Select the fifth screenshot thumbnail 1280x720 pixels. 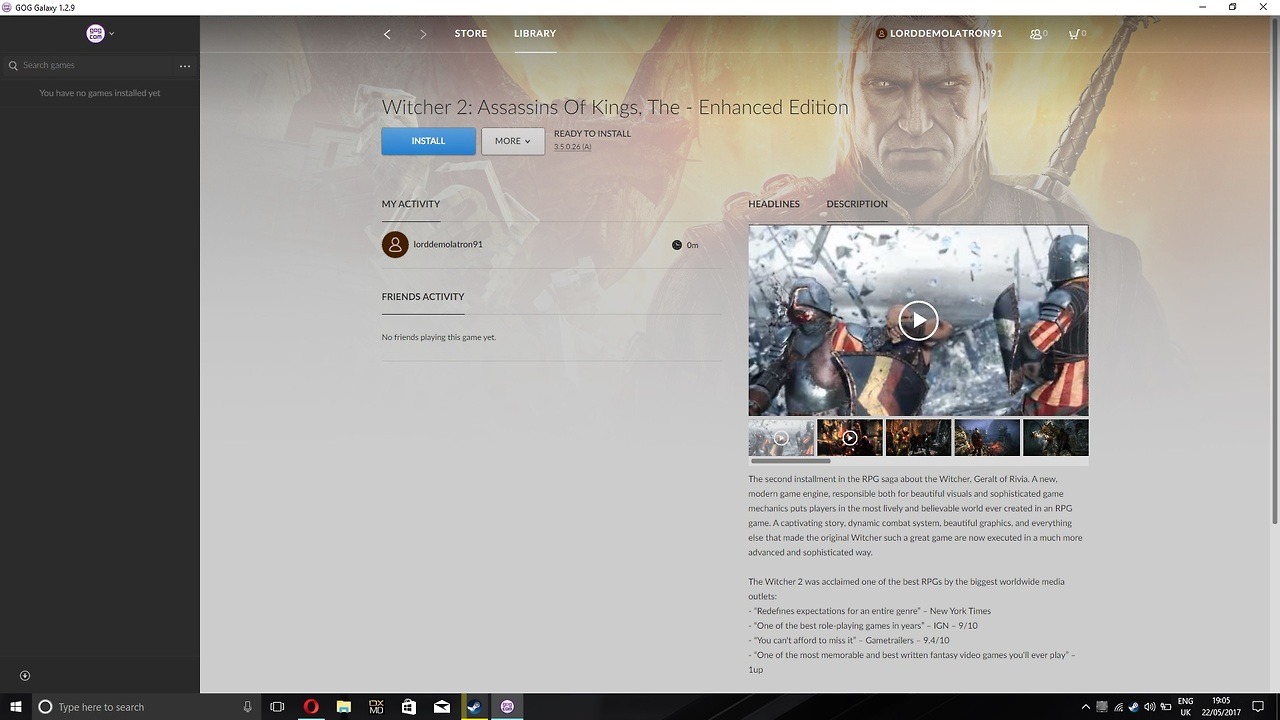pyautogui.click(x=1055, y=437)
